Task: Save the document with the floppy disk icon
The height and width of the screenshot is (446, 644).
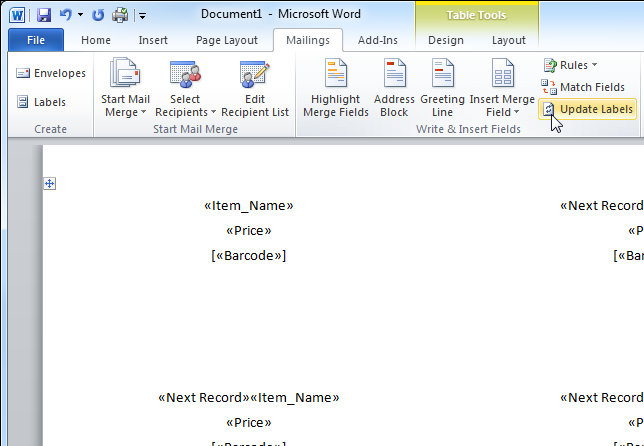Action: point(44,15)
